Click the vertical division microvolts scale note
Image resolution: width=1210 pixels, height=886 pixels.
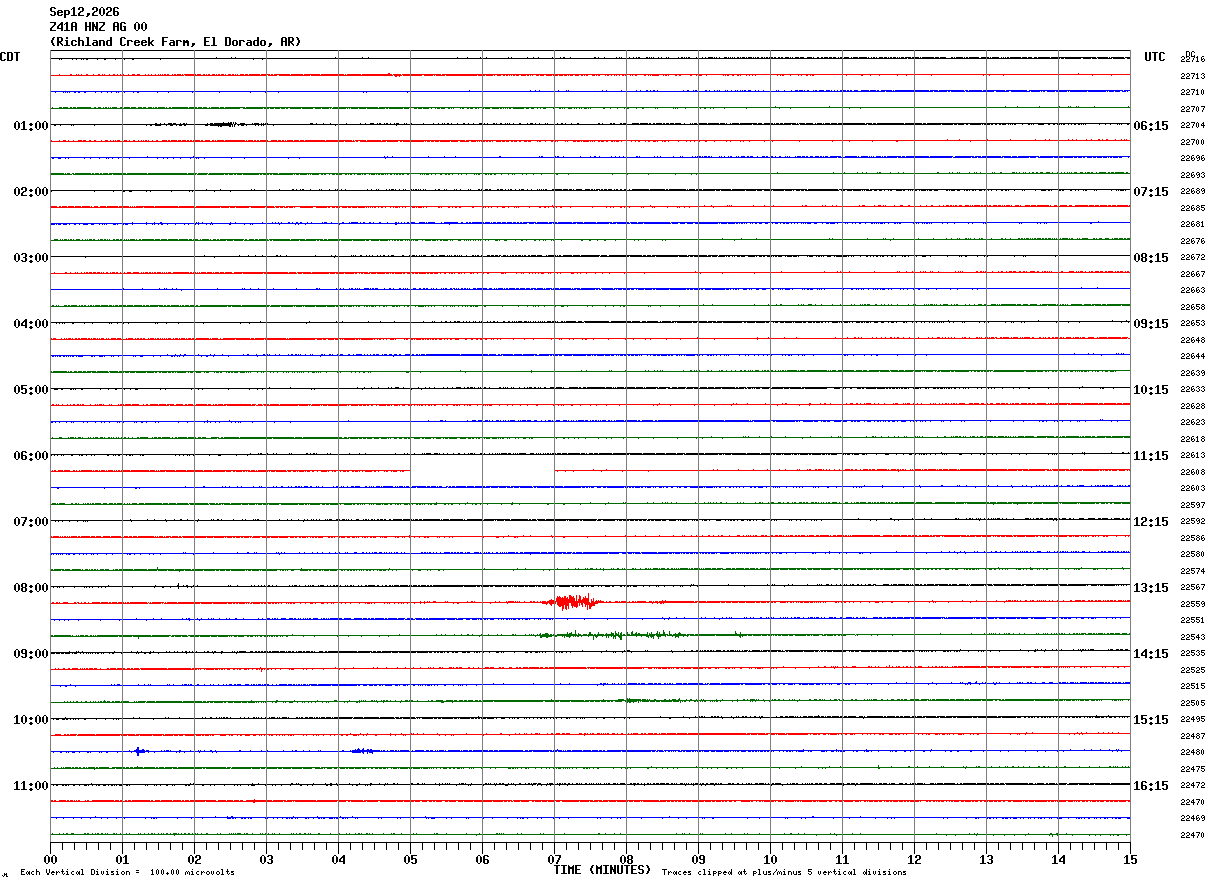tap(127, 873)
